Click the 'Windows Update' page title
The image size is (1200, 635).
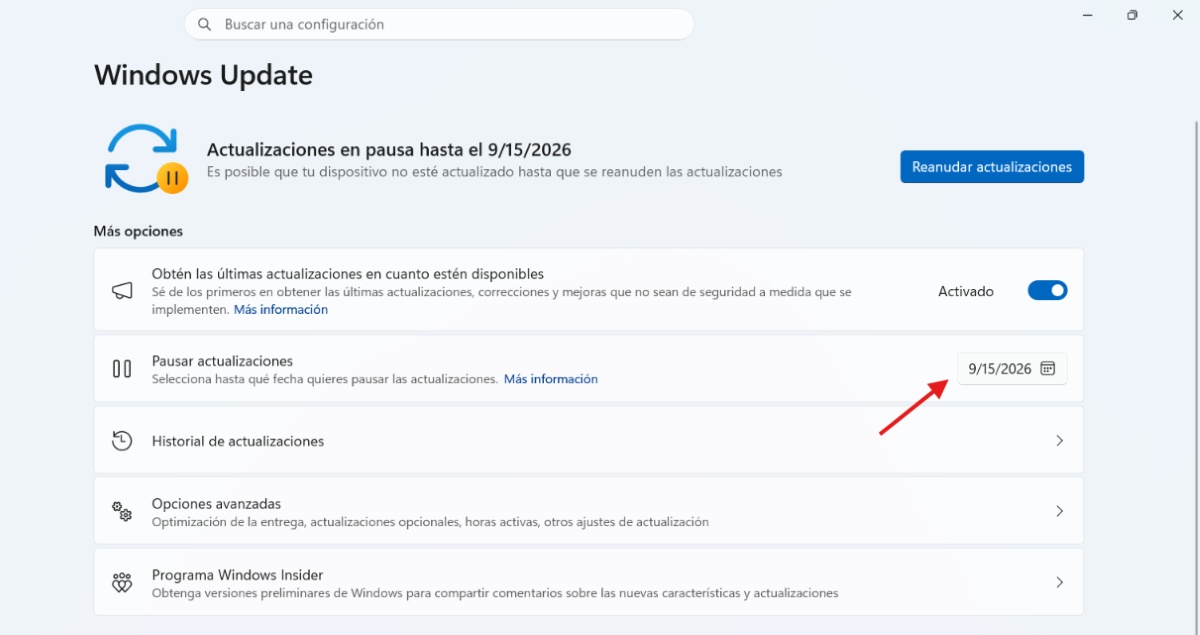click(203, 75)
